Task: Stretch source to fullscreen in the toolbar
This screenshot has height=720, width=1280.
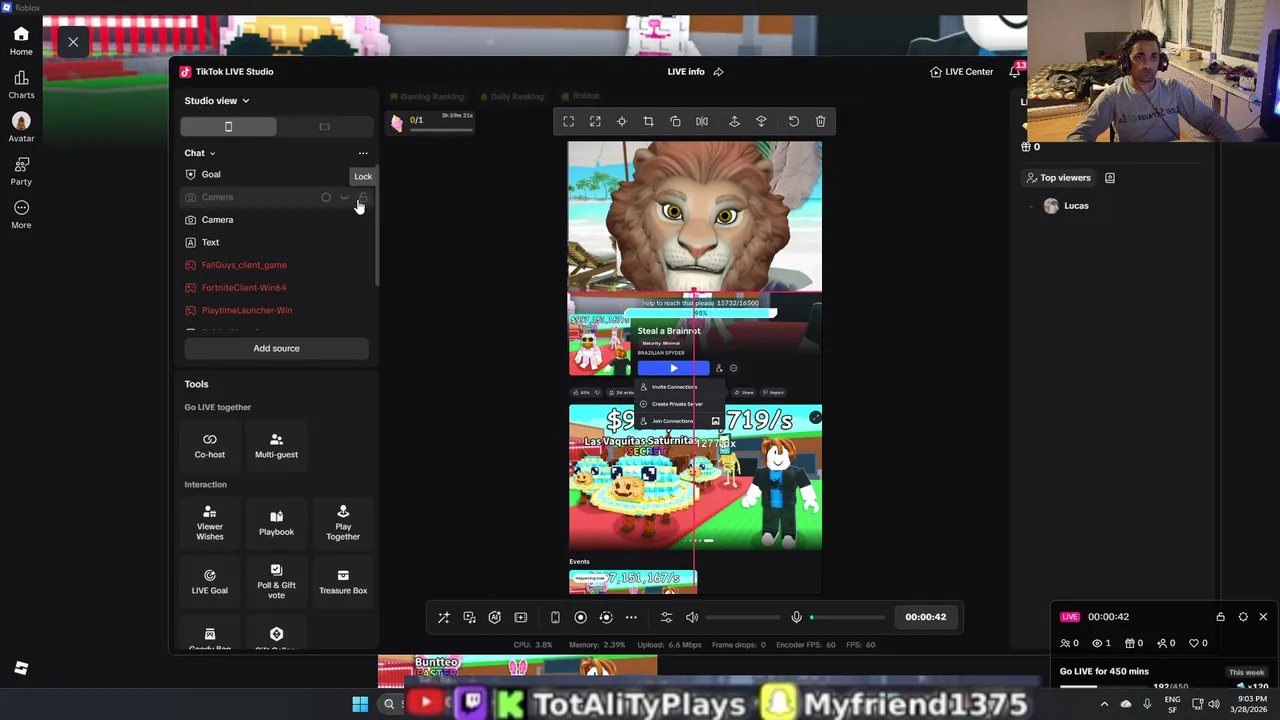Action: 595,122
